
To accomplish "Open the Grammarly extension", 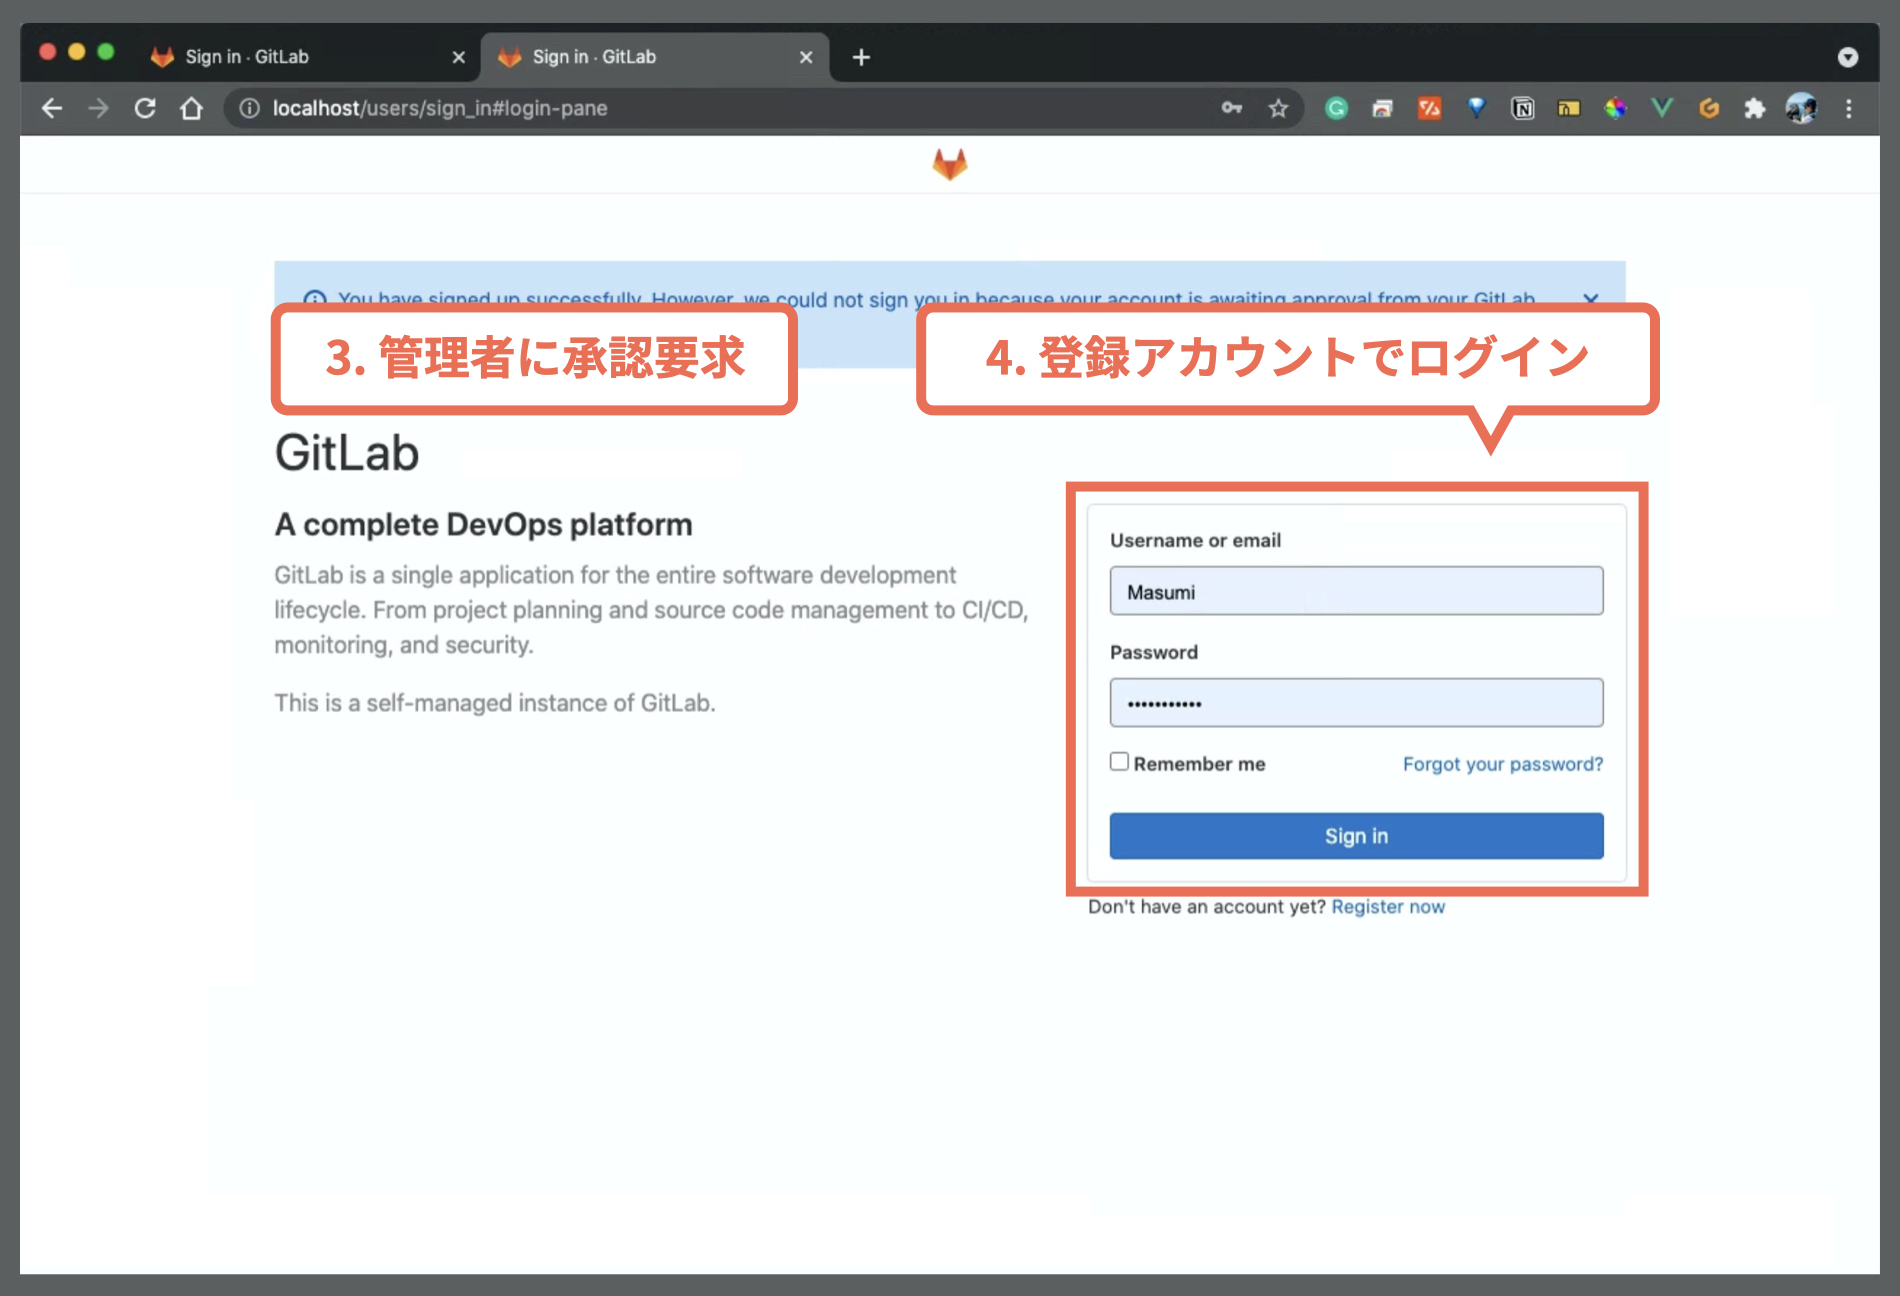I will click(x=1336, y=108).
